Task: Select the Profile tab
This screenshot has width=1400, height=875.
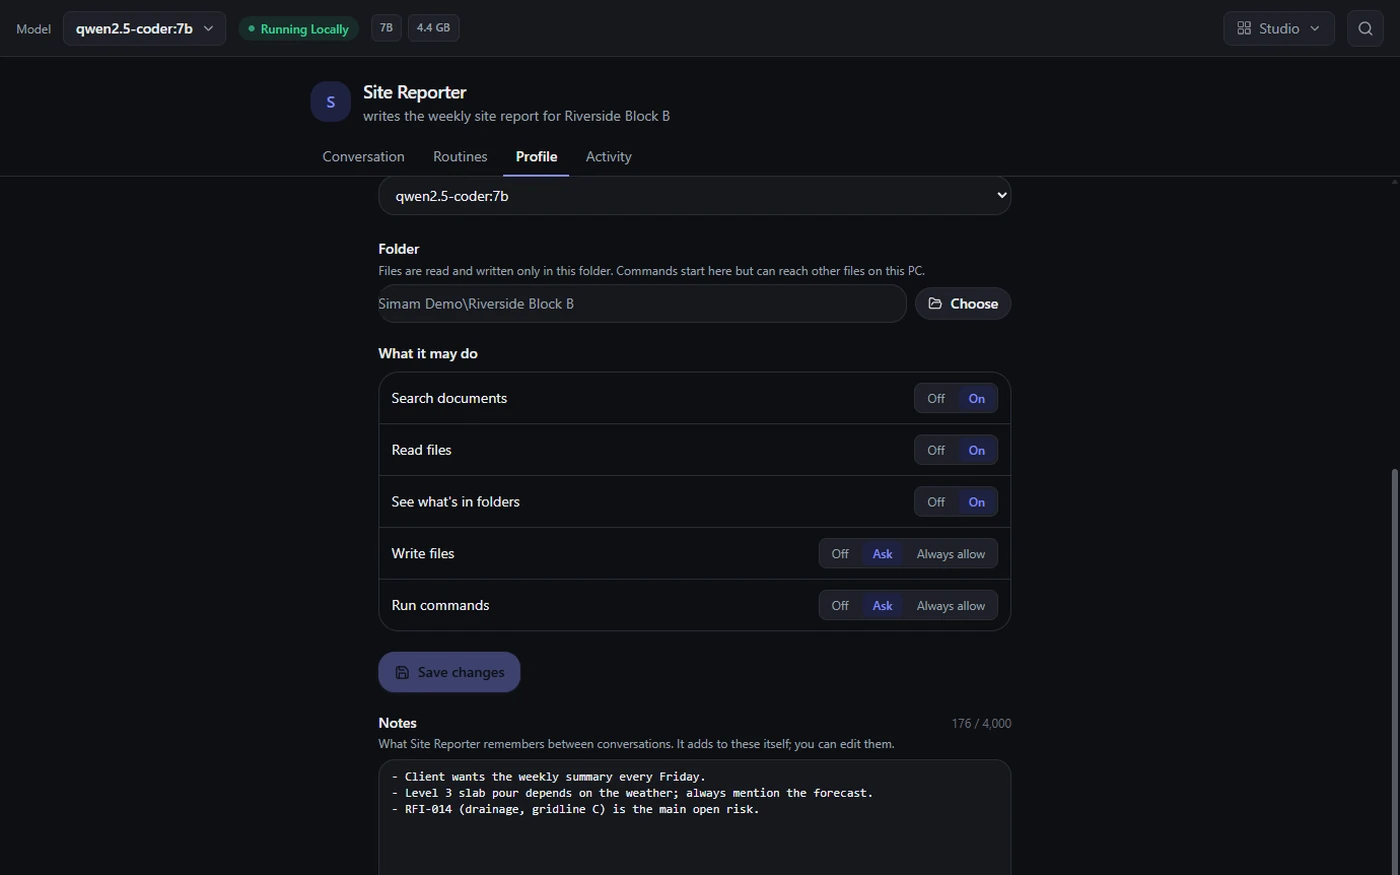Action: tap(536, 157)
